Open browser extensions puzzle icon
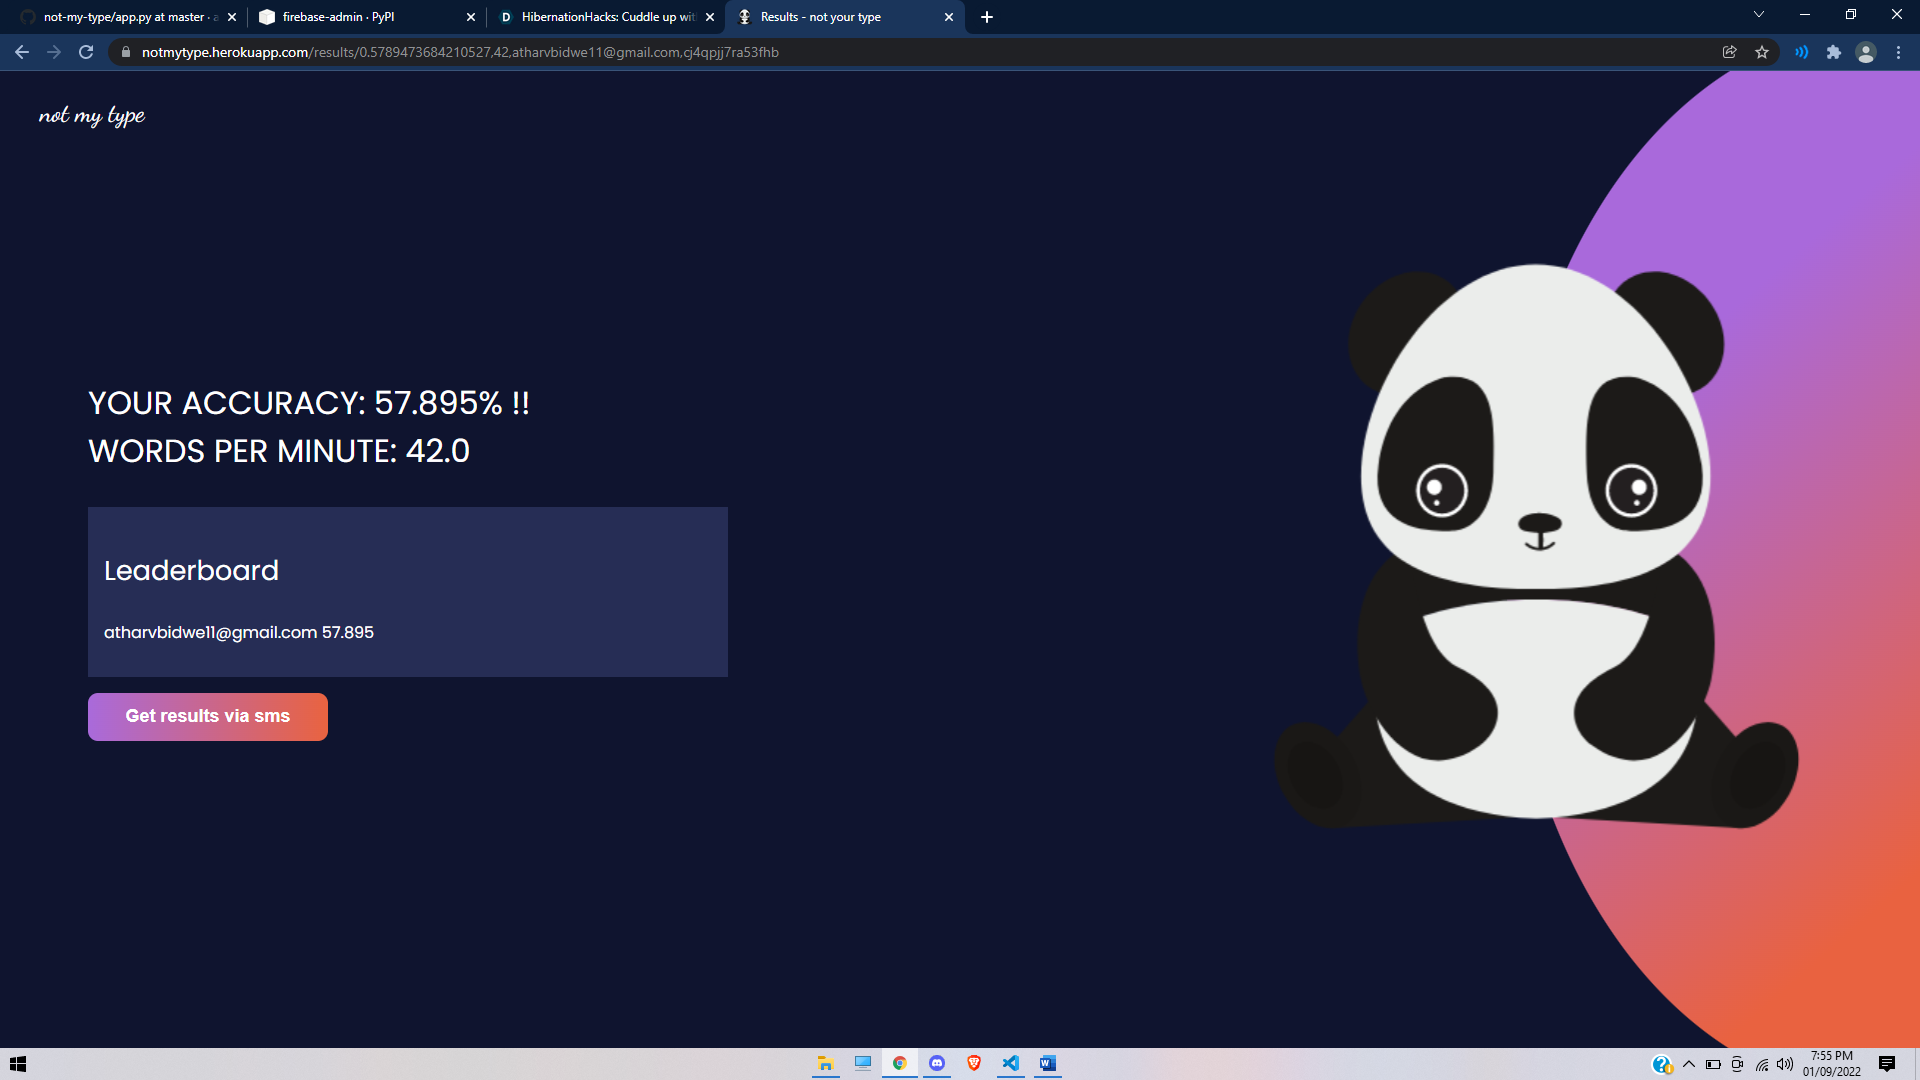Image resolution: width=1920 pixels, height=1080 pixels. [x=1833, y=52]
